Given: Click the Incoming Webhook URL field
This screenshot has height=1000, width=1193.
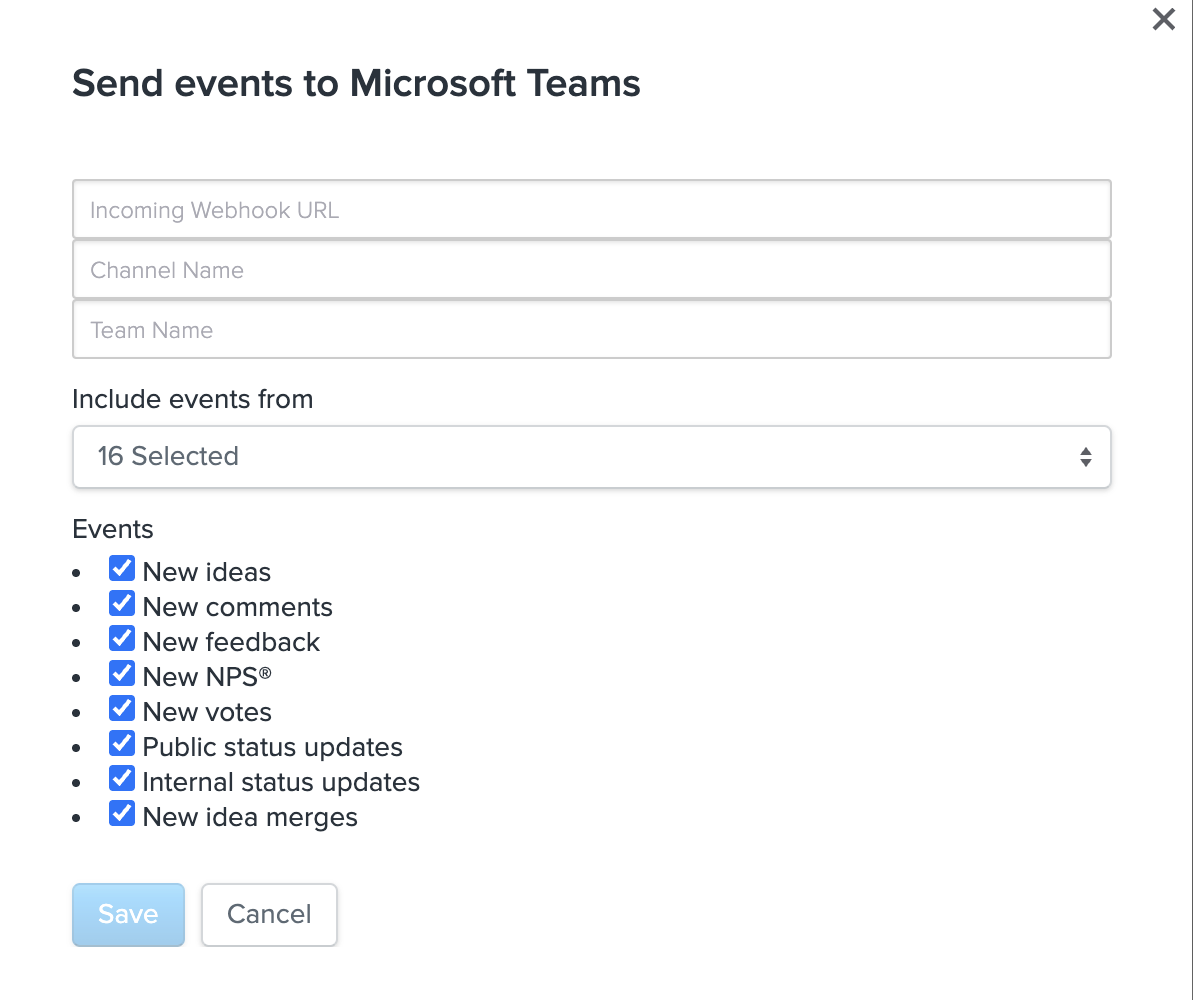Looking at the screenshot, I should [x=591, y=210].
